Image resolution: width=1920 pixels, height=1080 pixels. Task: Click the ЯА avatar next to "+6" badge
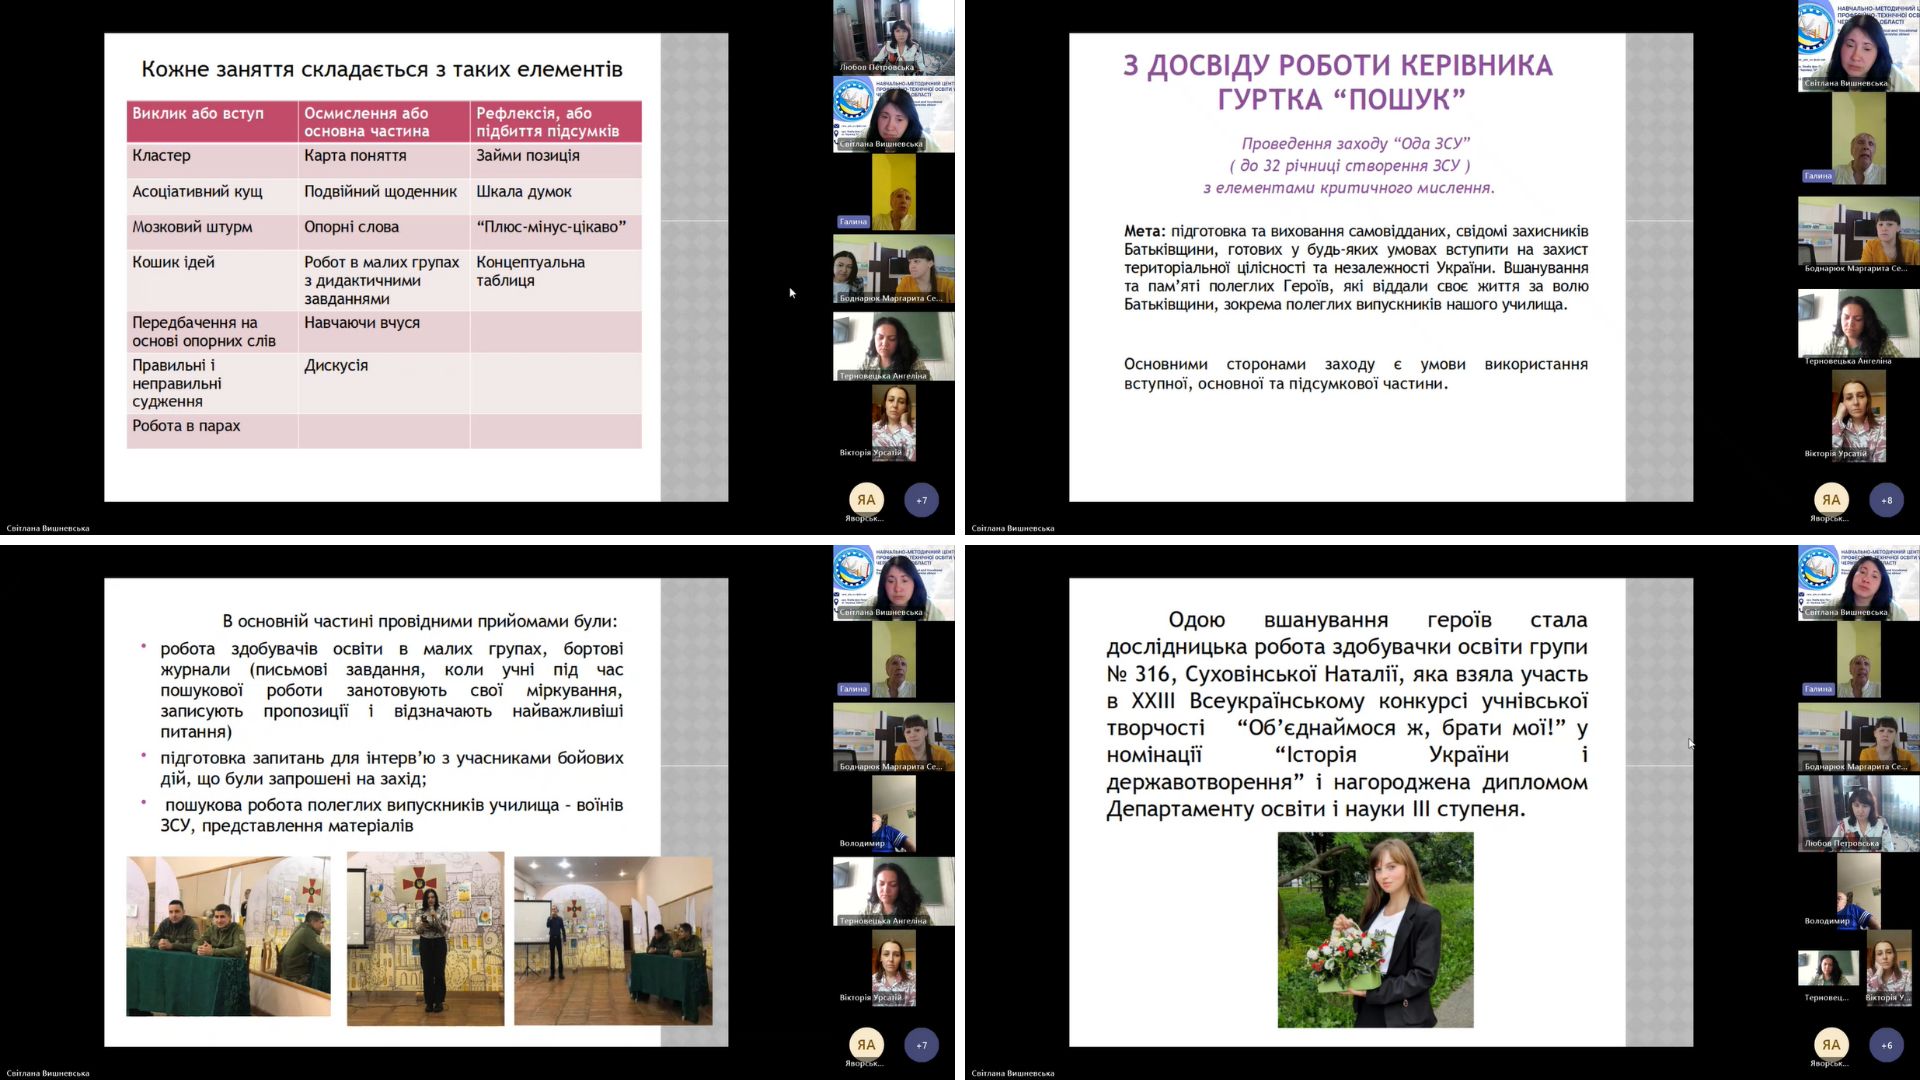pos(1830,1045)
